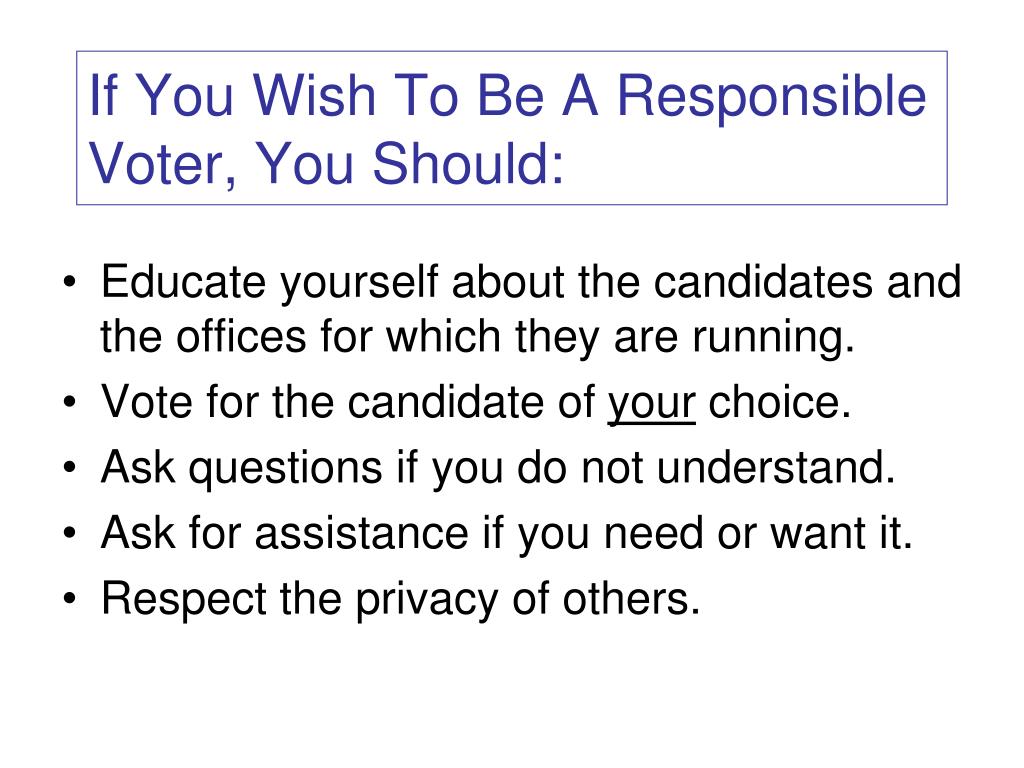The width and height of the screenshot is (1024, 768).
Task: Click the bullet dot before 'Ask for assistance'
Action: tap(70, 534)
